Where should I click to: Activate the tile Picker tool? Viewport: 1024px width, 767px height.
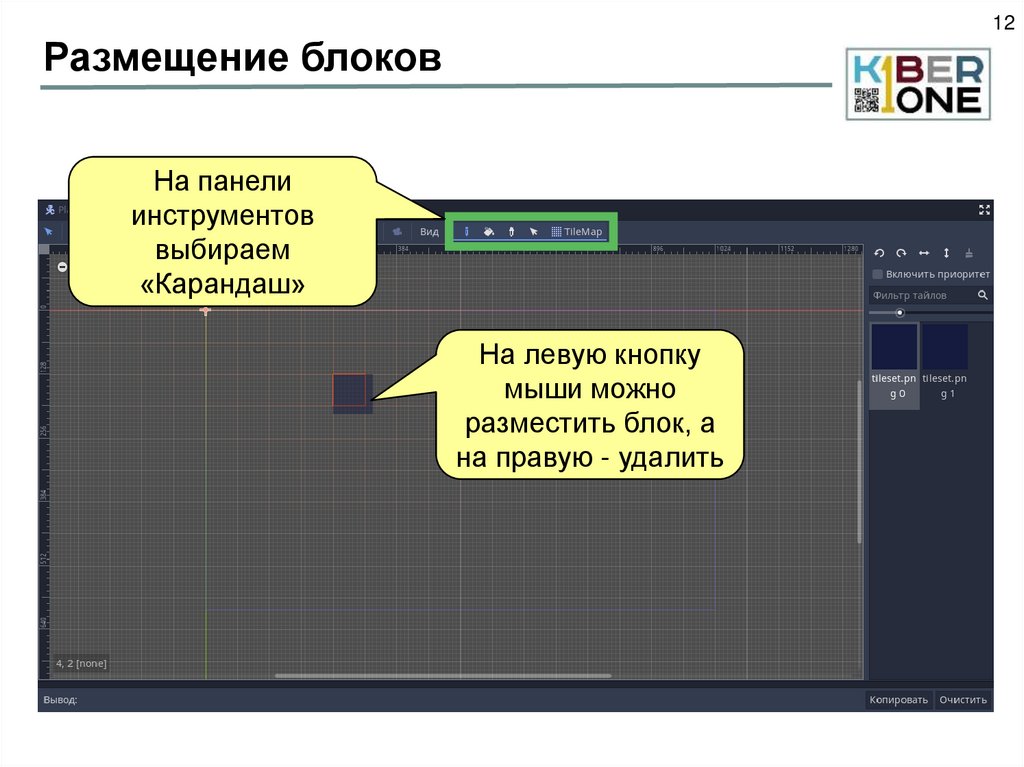[512, 232]
